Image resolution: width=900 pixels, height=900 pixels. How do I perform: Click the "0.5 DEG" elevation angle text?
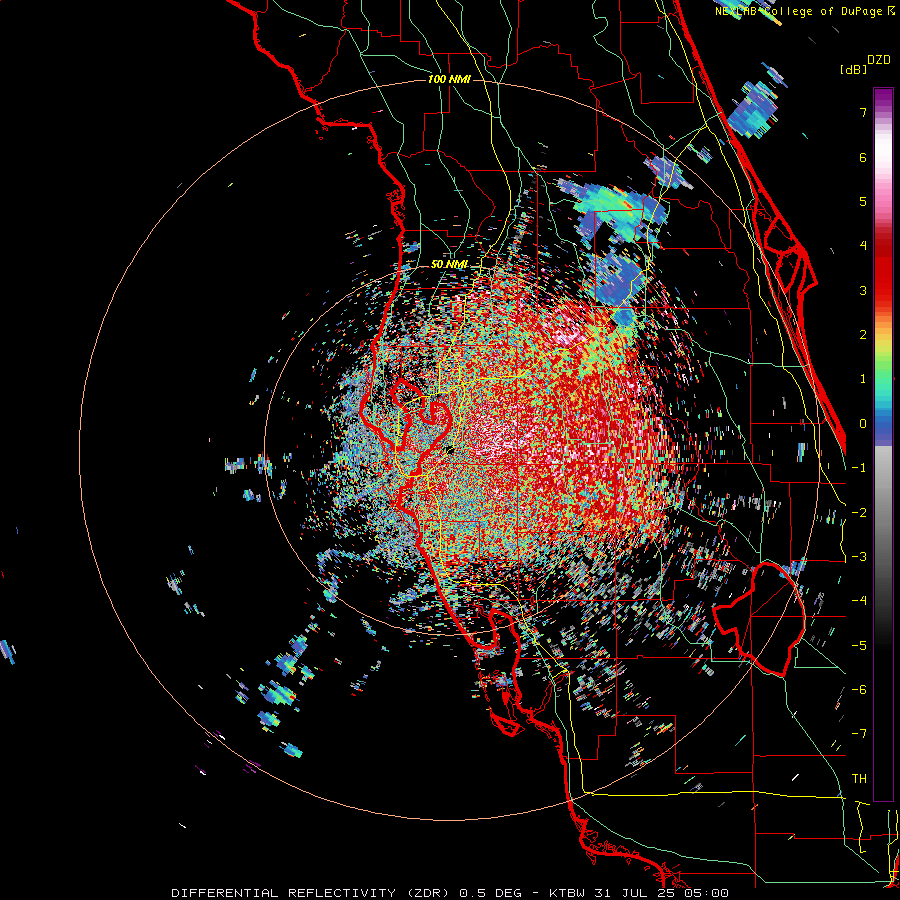pyautogui.click(x=490, y=893)
